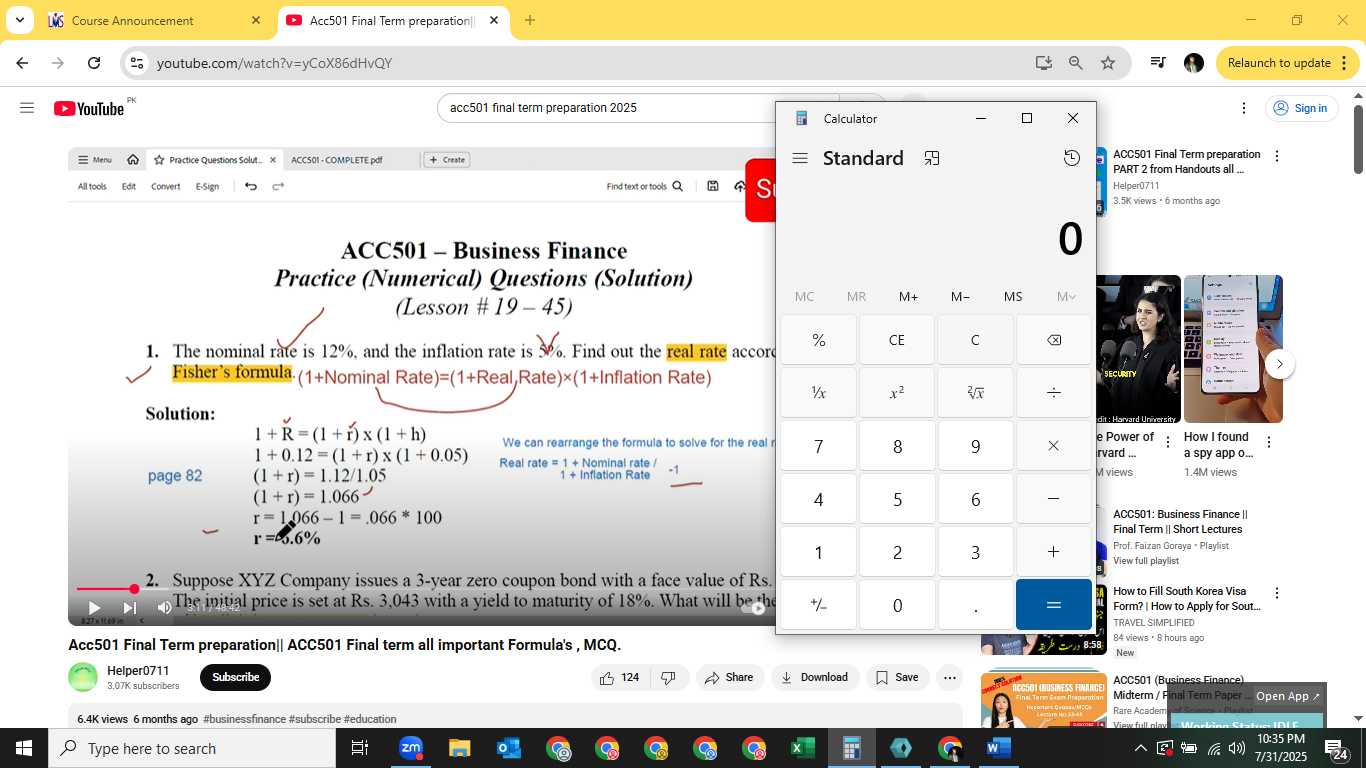Switch to the Course Announcement tab

(154, 20)
